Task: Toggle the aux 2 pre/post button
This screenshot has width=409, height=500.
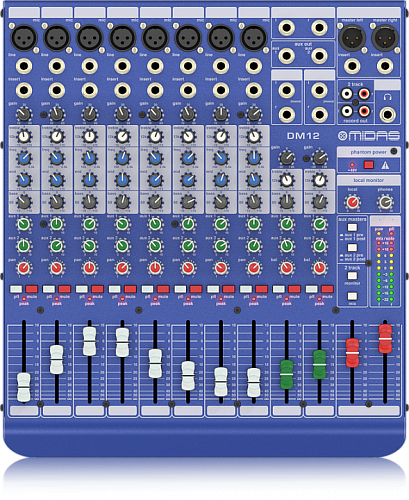Action: 352,248
